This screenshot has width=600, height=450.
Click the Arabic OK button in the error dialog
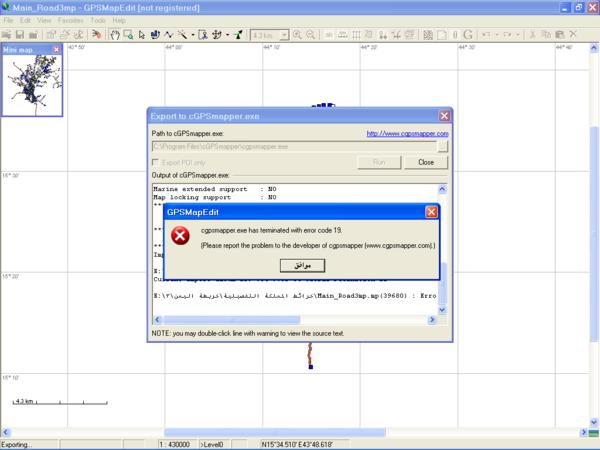tap(302, 266)
